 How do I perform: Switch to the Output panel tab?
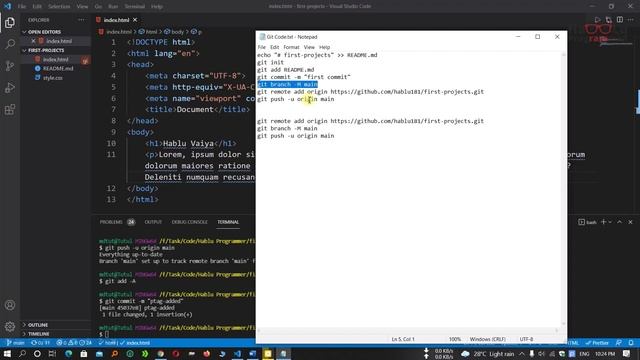(153, 222)
